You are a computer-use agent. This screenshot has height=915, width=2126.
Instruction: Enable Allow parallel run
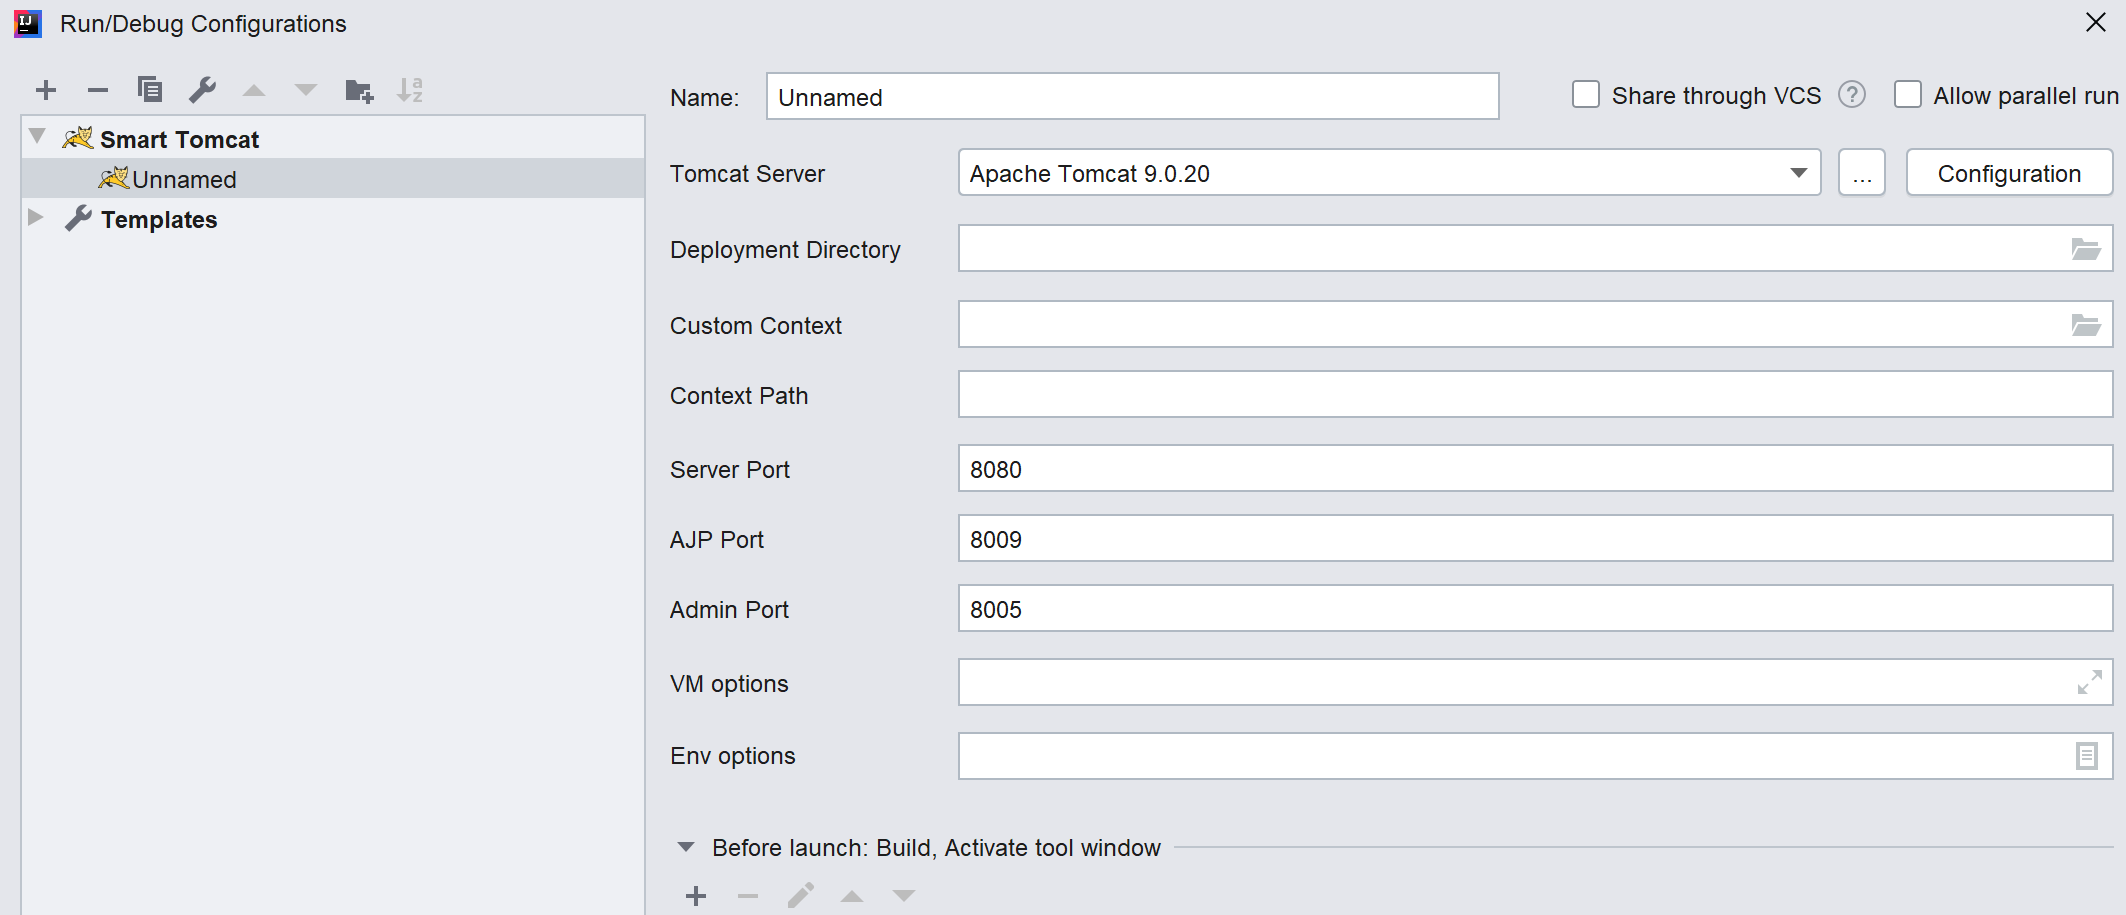click(1908, 95)
